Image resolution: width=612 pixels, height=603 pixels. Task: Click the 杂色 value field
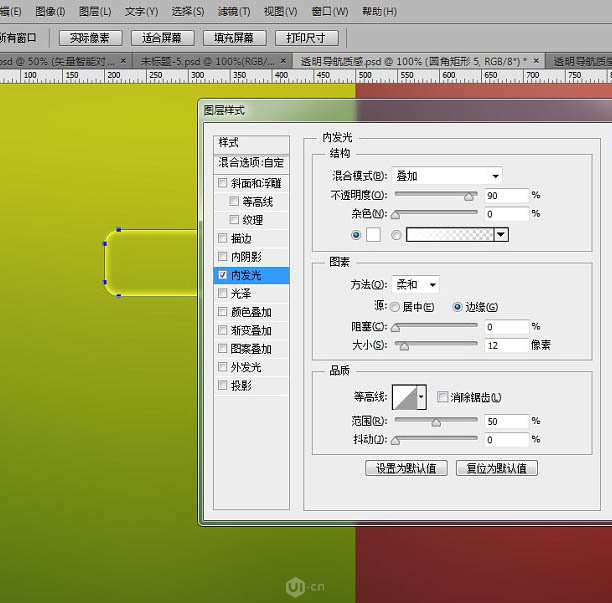pos(506,214)
